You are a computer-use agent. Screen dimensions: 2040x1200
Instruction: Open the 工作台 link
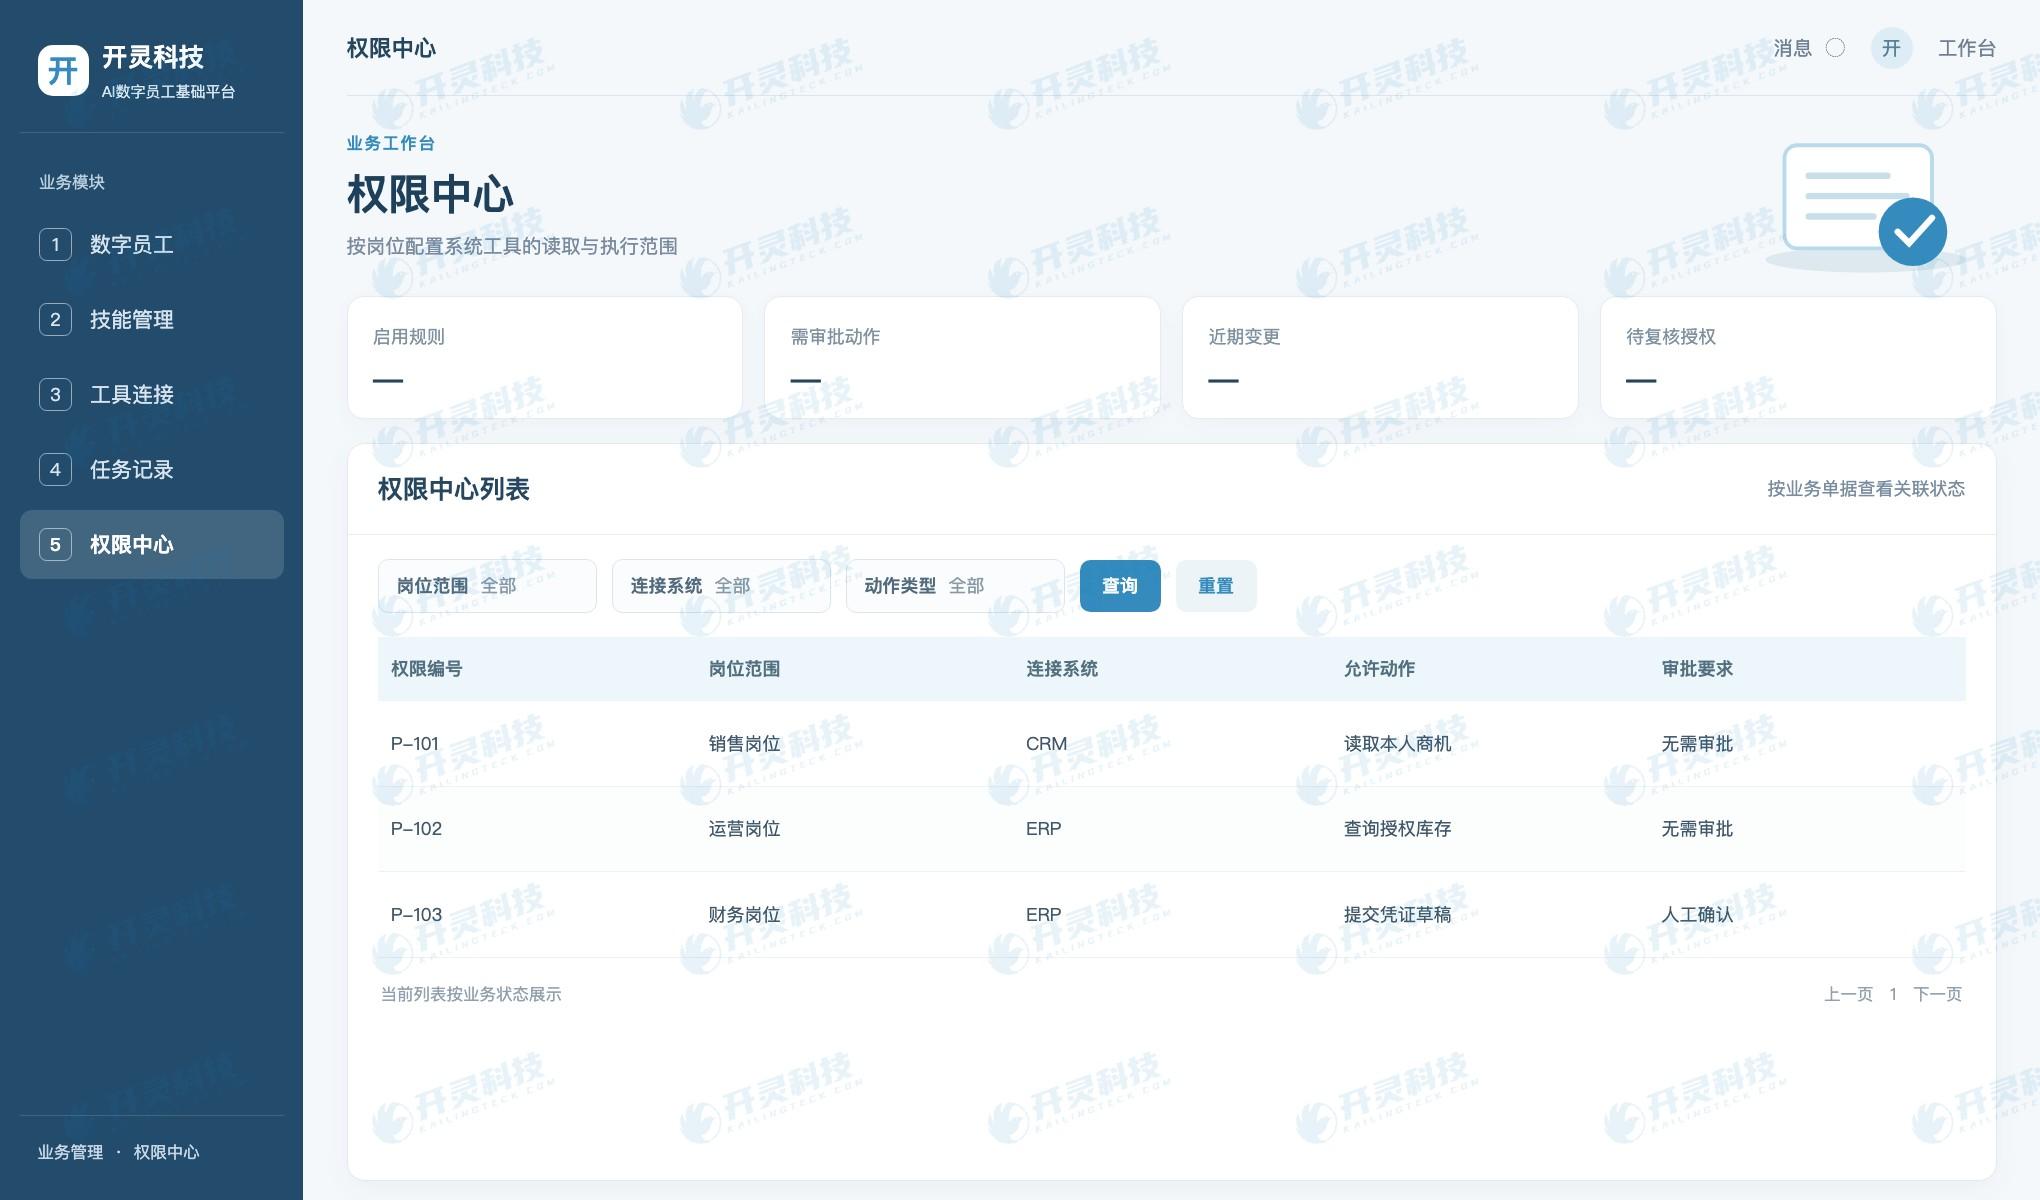1966,48
